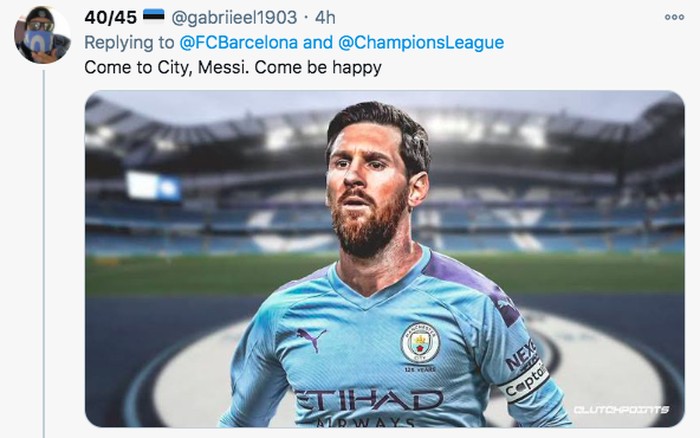Click the 'Come to City, Messi' tweet text
Image resolution: width=700 pixels, height=438 pixels.
pyautogui.click(x=233, y=67)
